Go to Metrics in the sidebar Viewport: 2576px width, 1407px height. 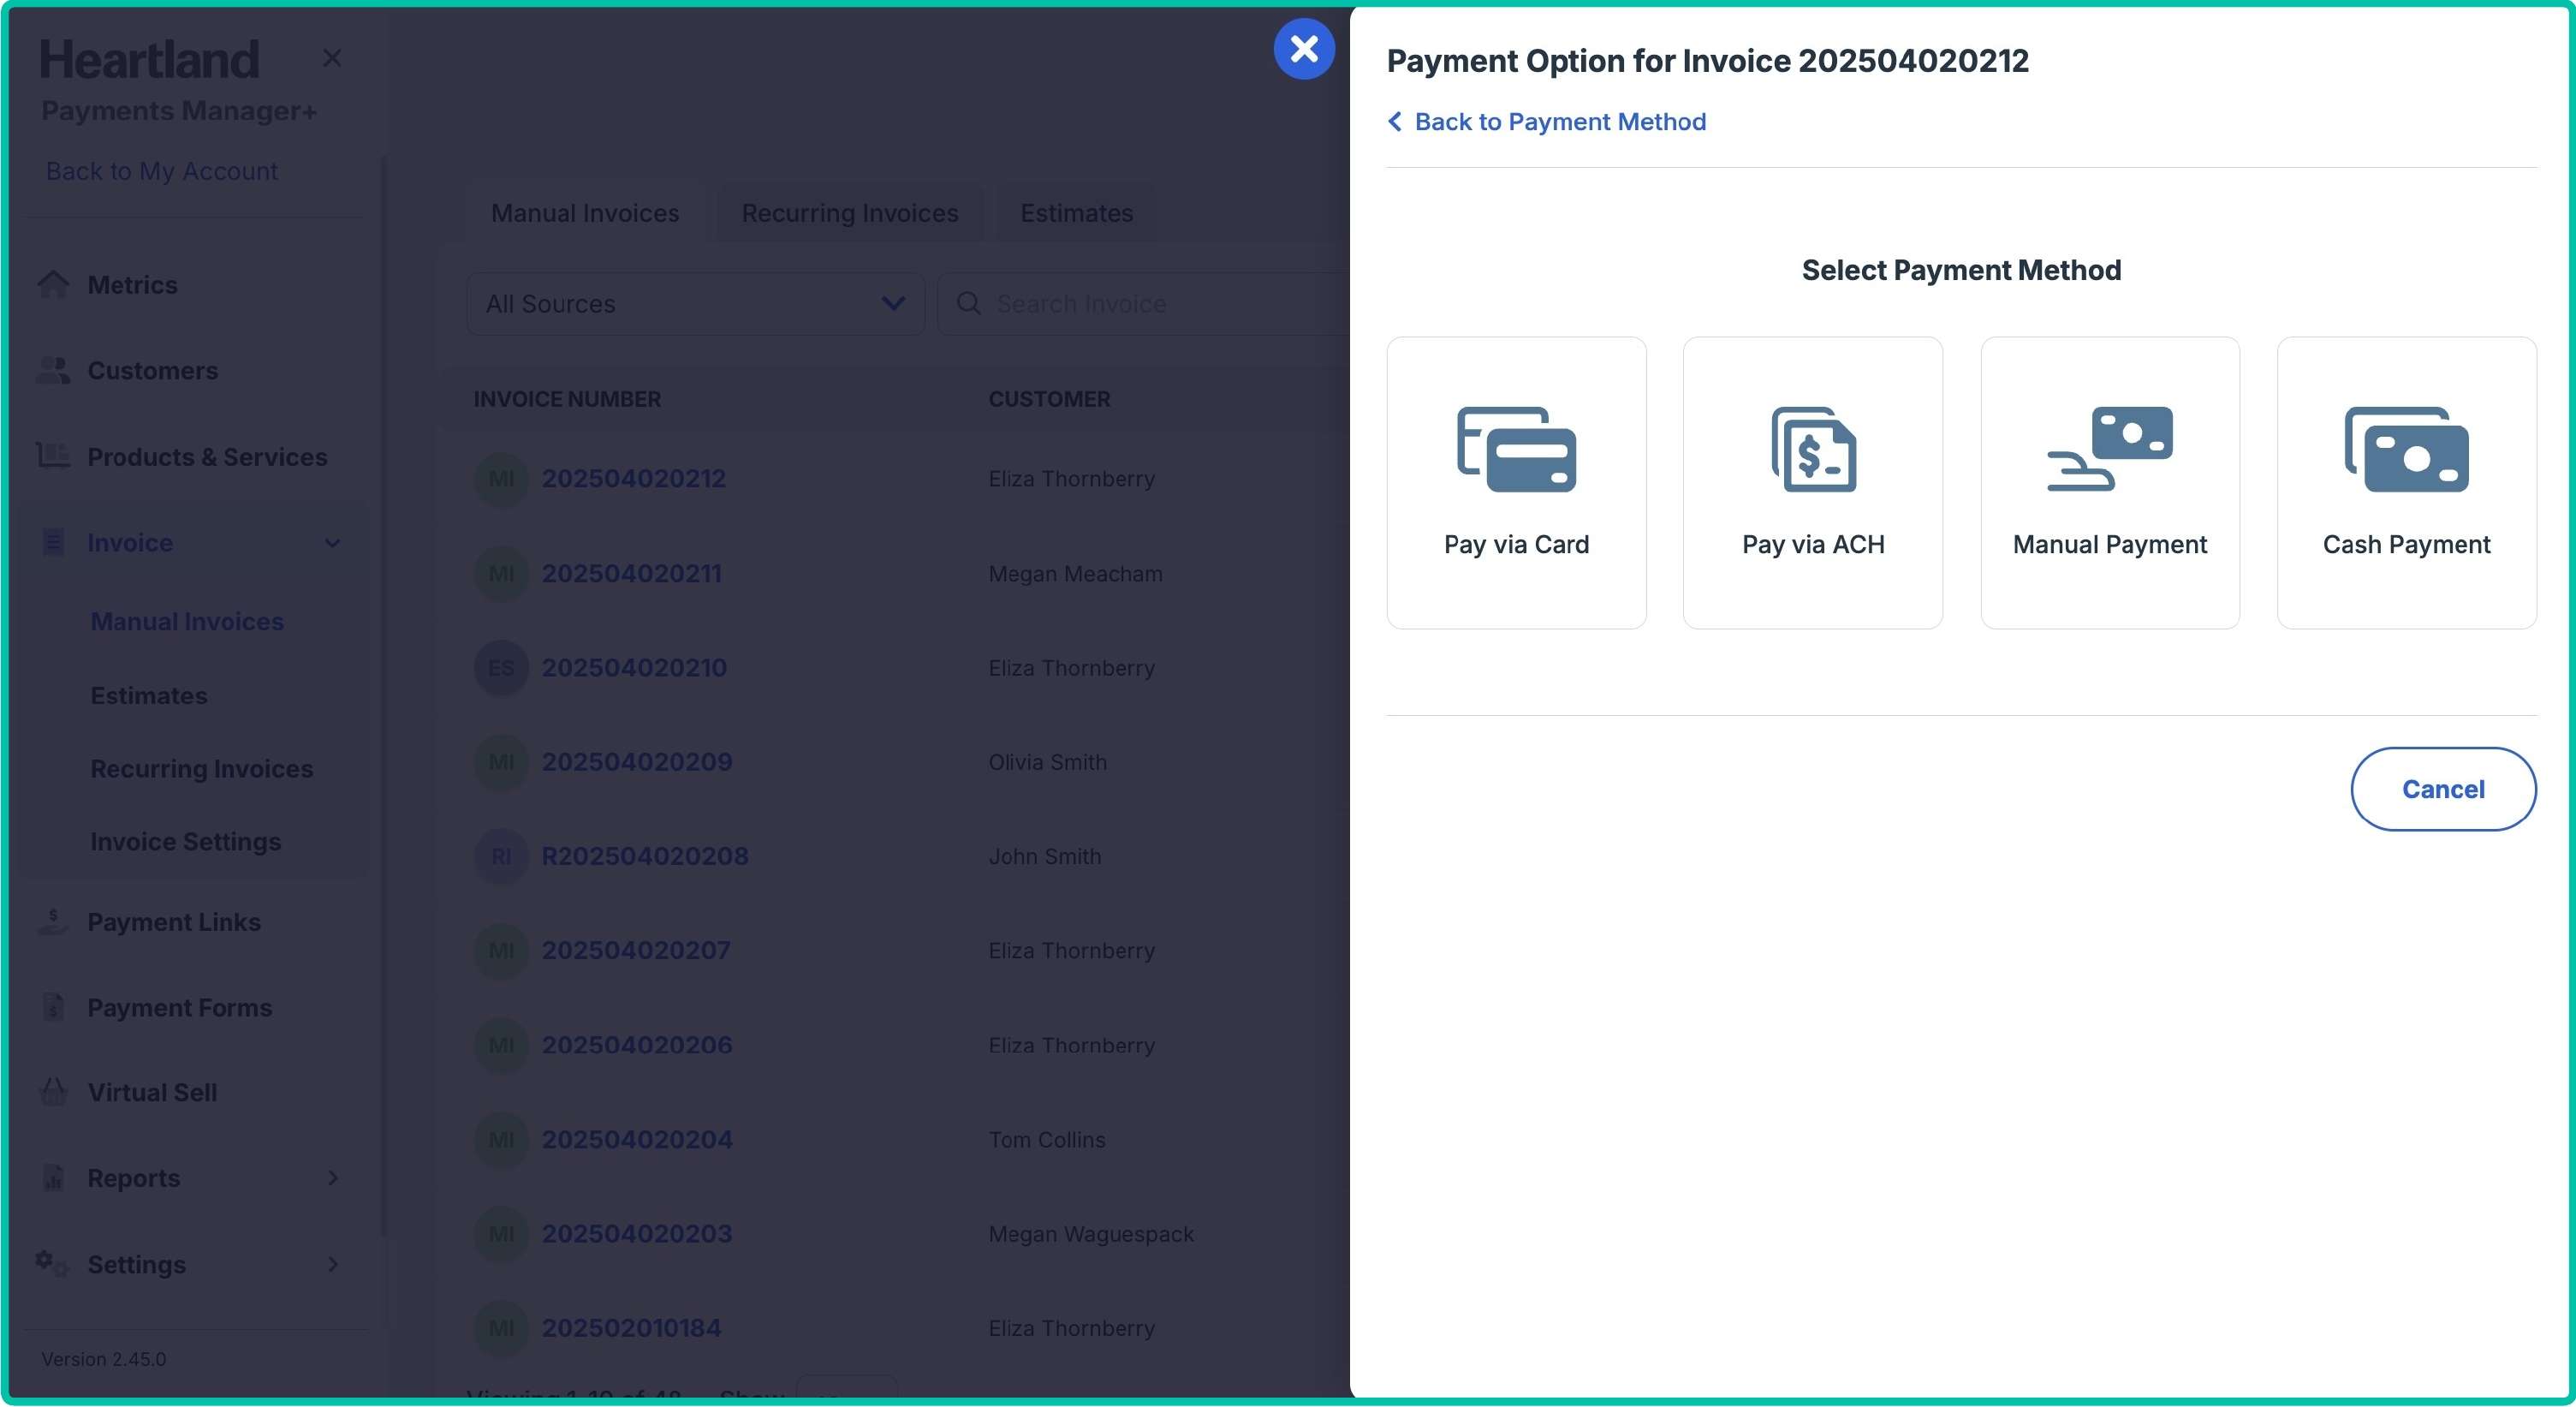pyautogui.click(x=132, y=285)
